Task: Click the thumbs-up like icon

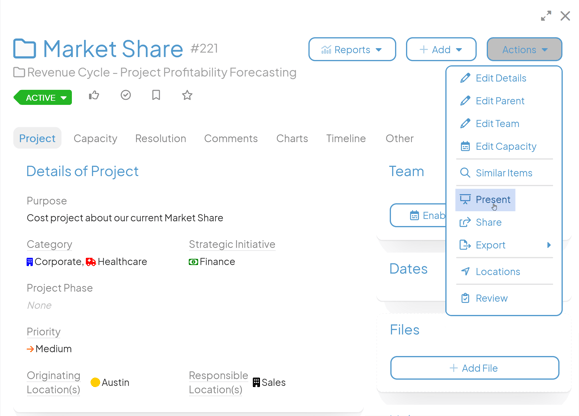Action: (x=94, y=95)
